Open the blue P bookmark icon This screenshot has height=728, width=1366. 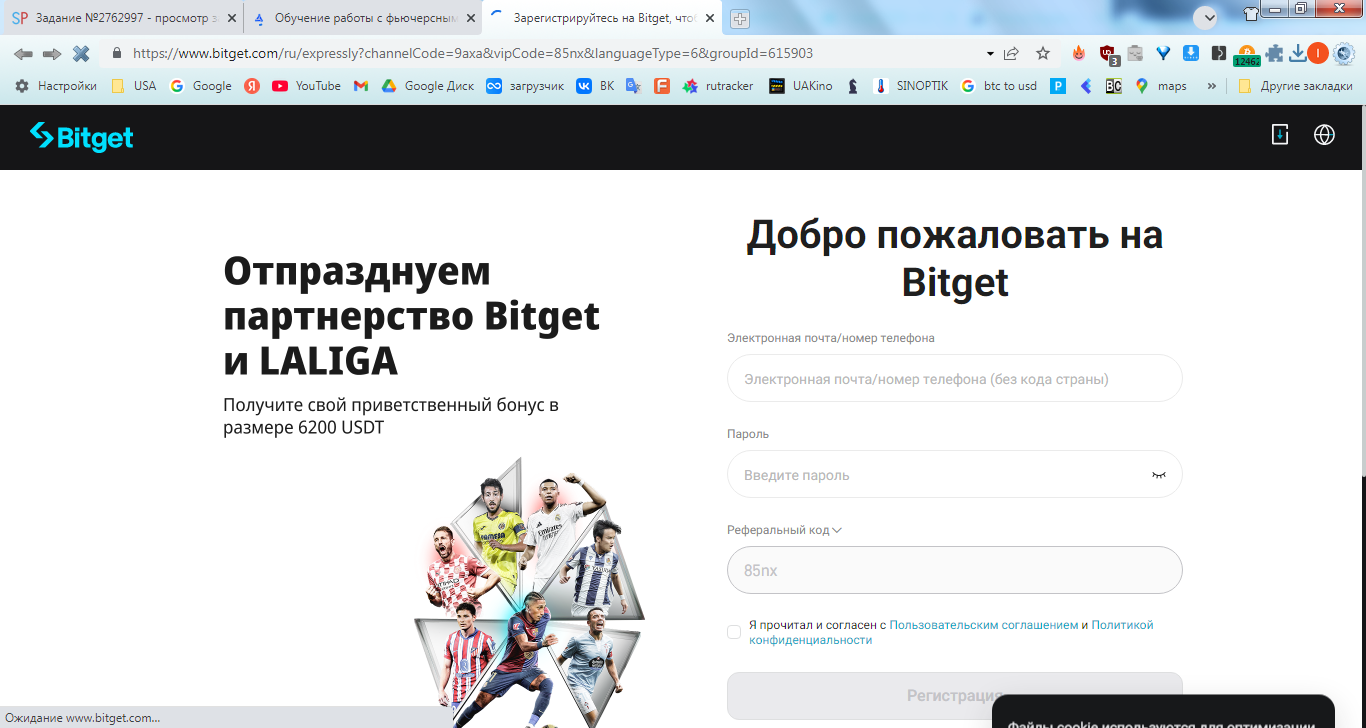point(1057,86)
